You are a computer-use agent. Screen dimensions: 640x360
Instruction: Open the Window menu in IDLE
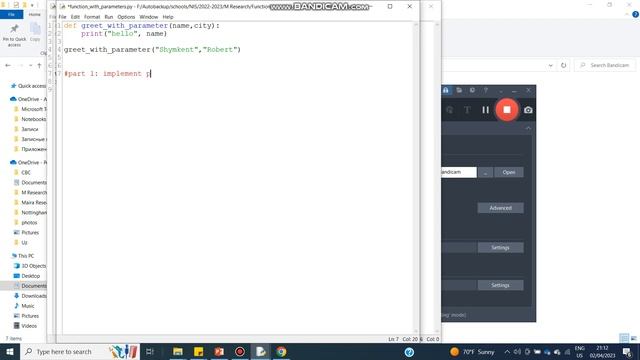149,17
